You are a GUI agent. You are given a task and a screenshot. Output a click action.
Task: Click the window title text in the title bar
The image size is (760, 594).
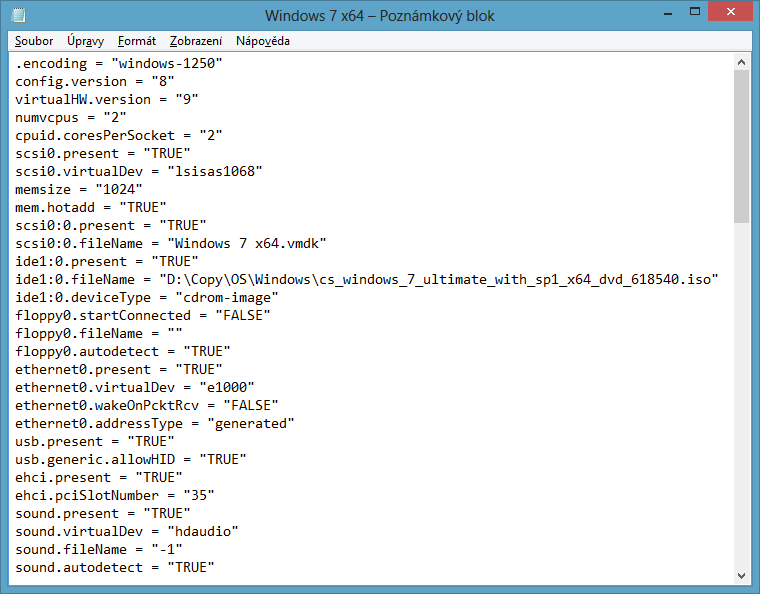379,16
